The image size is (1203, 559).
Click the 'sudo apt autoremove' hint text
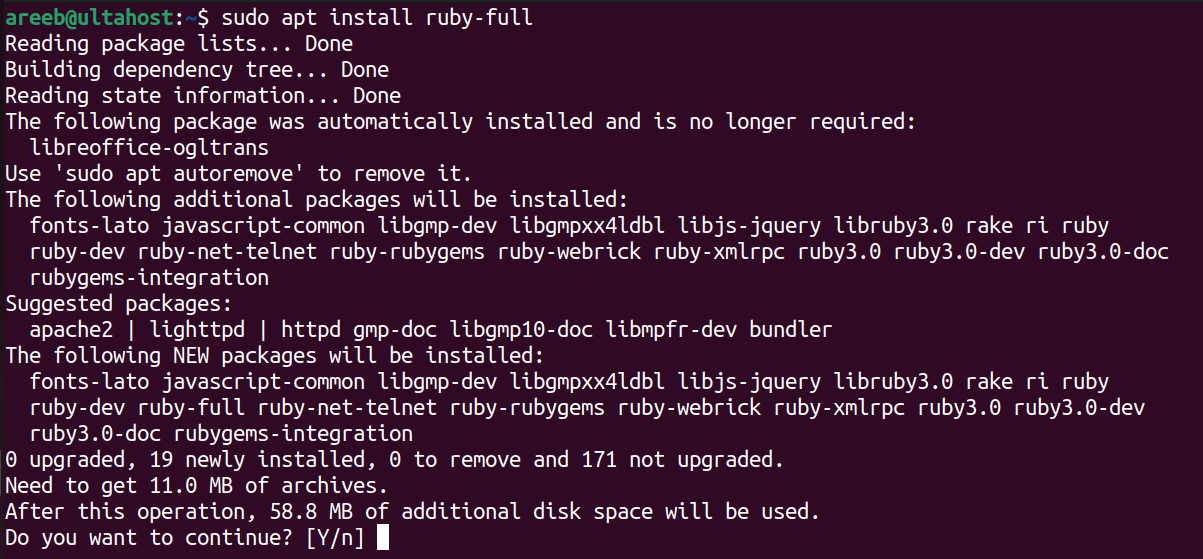point(181,174)
